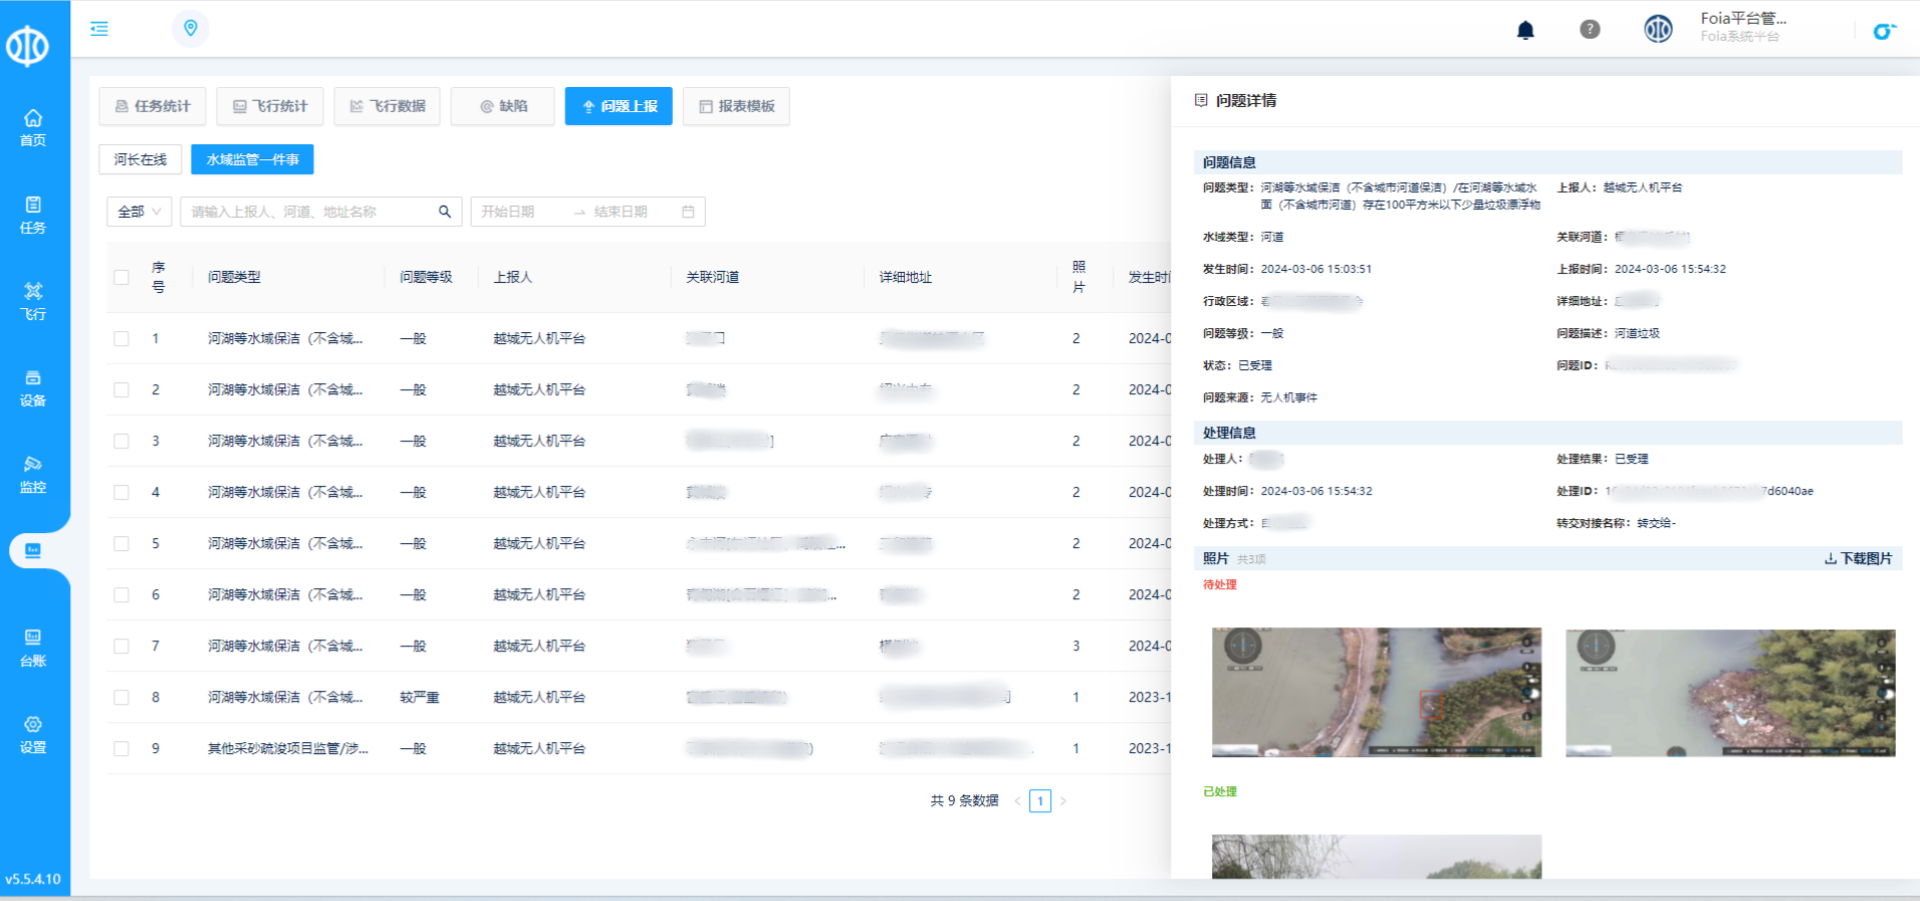Open the help question mark icon
Image resolution: width=1920 pixels, height=901 pixels.
(1589, 30)
